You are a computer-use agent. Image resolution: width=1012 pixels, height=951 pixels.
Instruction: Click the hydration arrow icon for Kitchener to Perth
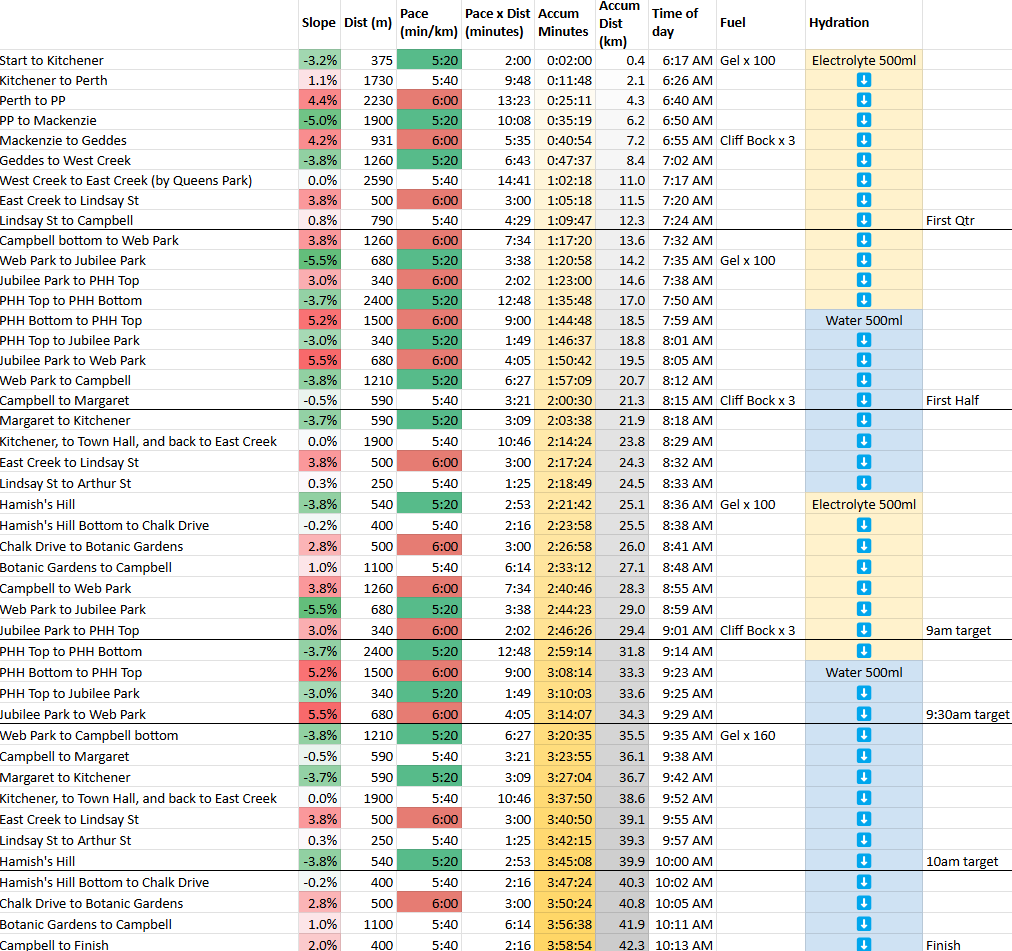(863, 80)
